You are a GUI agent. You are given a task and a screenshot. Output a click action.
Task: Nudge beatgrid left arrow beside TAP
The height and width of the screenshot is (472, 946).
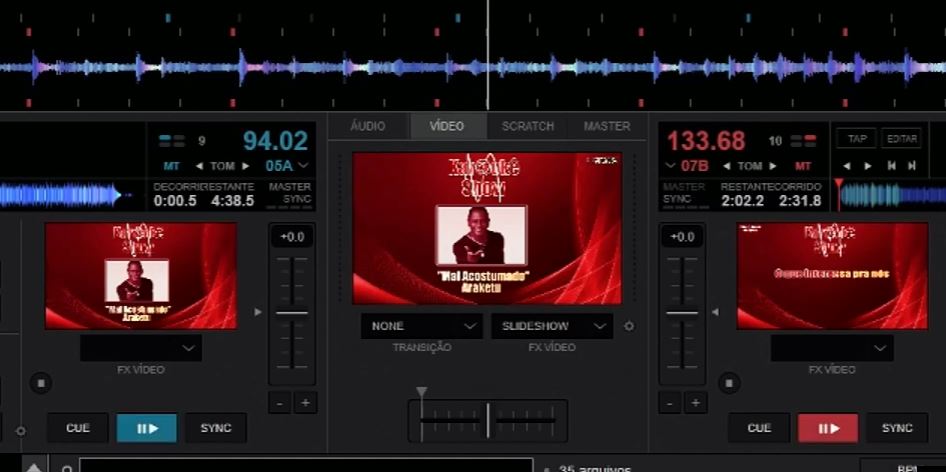click(846, 166)
